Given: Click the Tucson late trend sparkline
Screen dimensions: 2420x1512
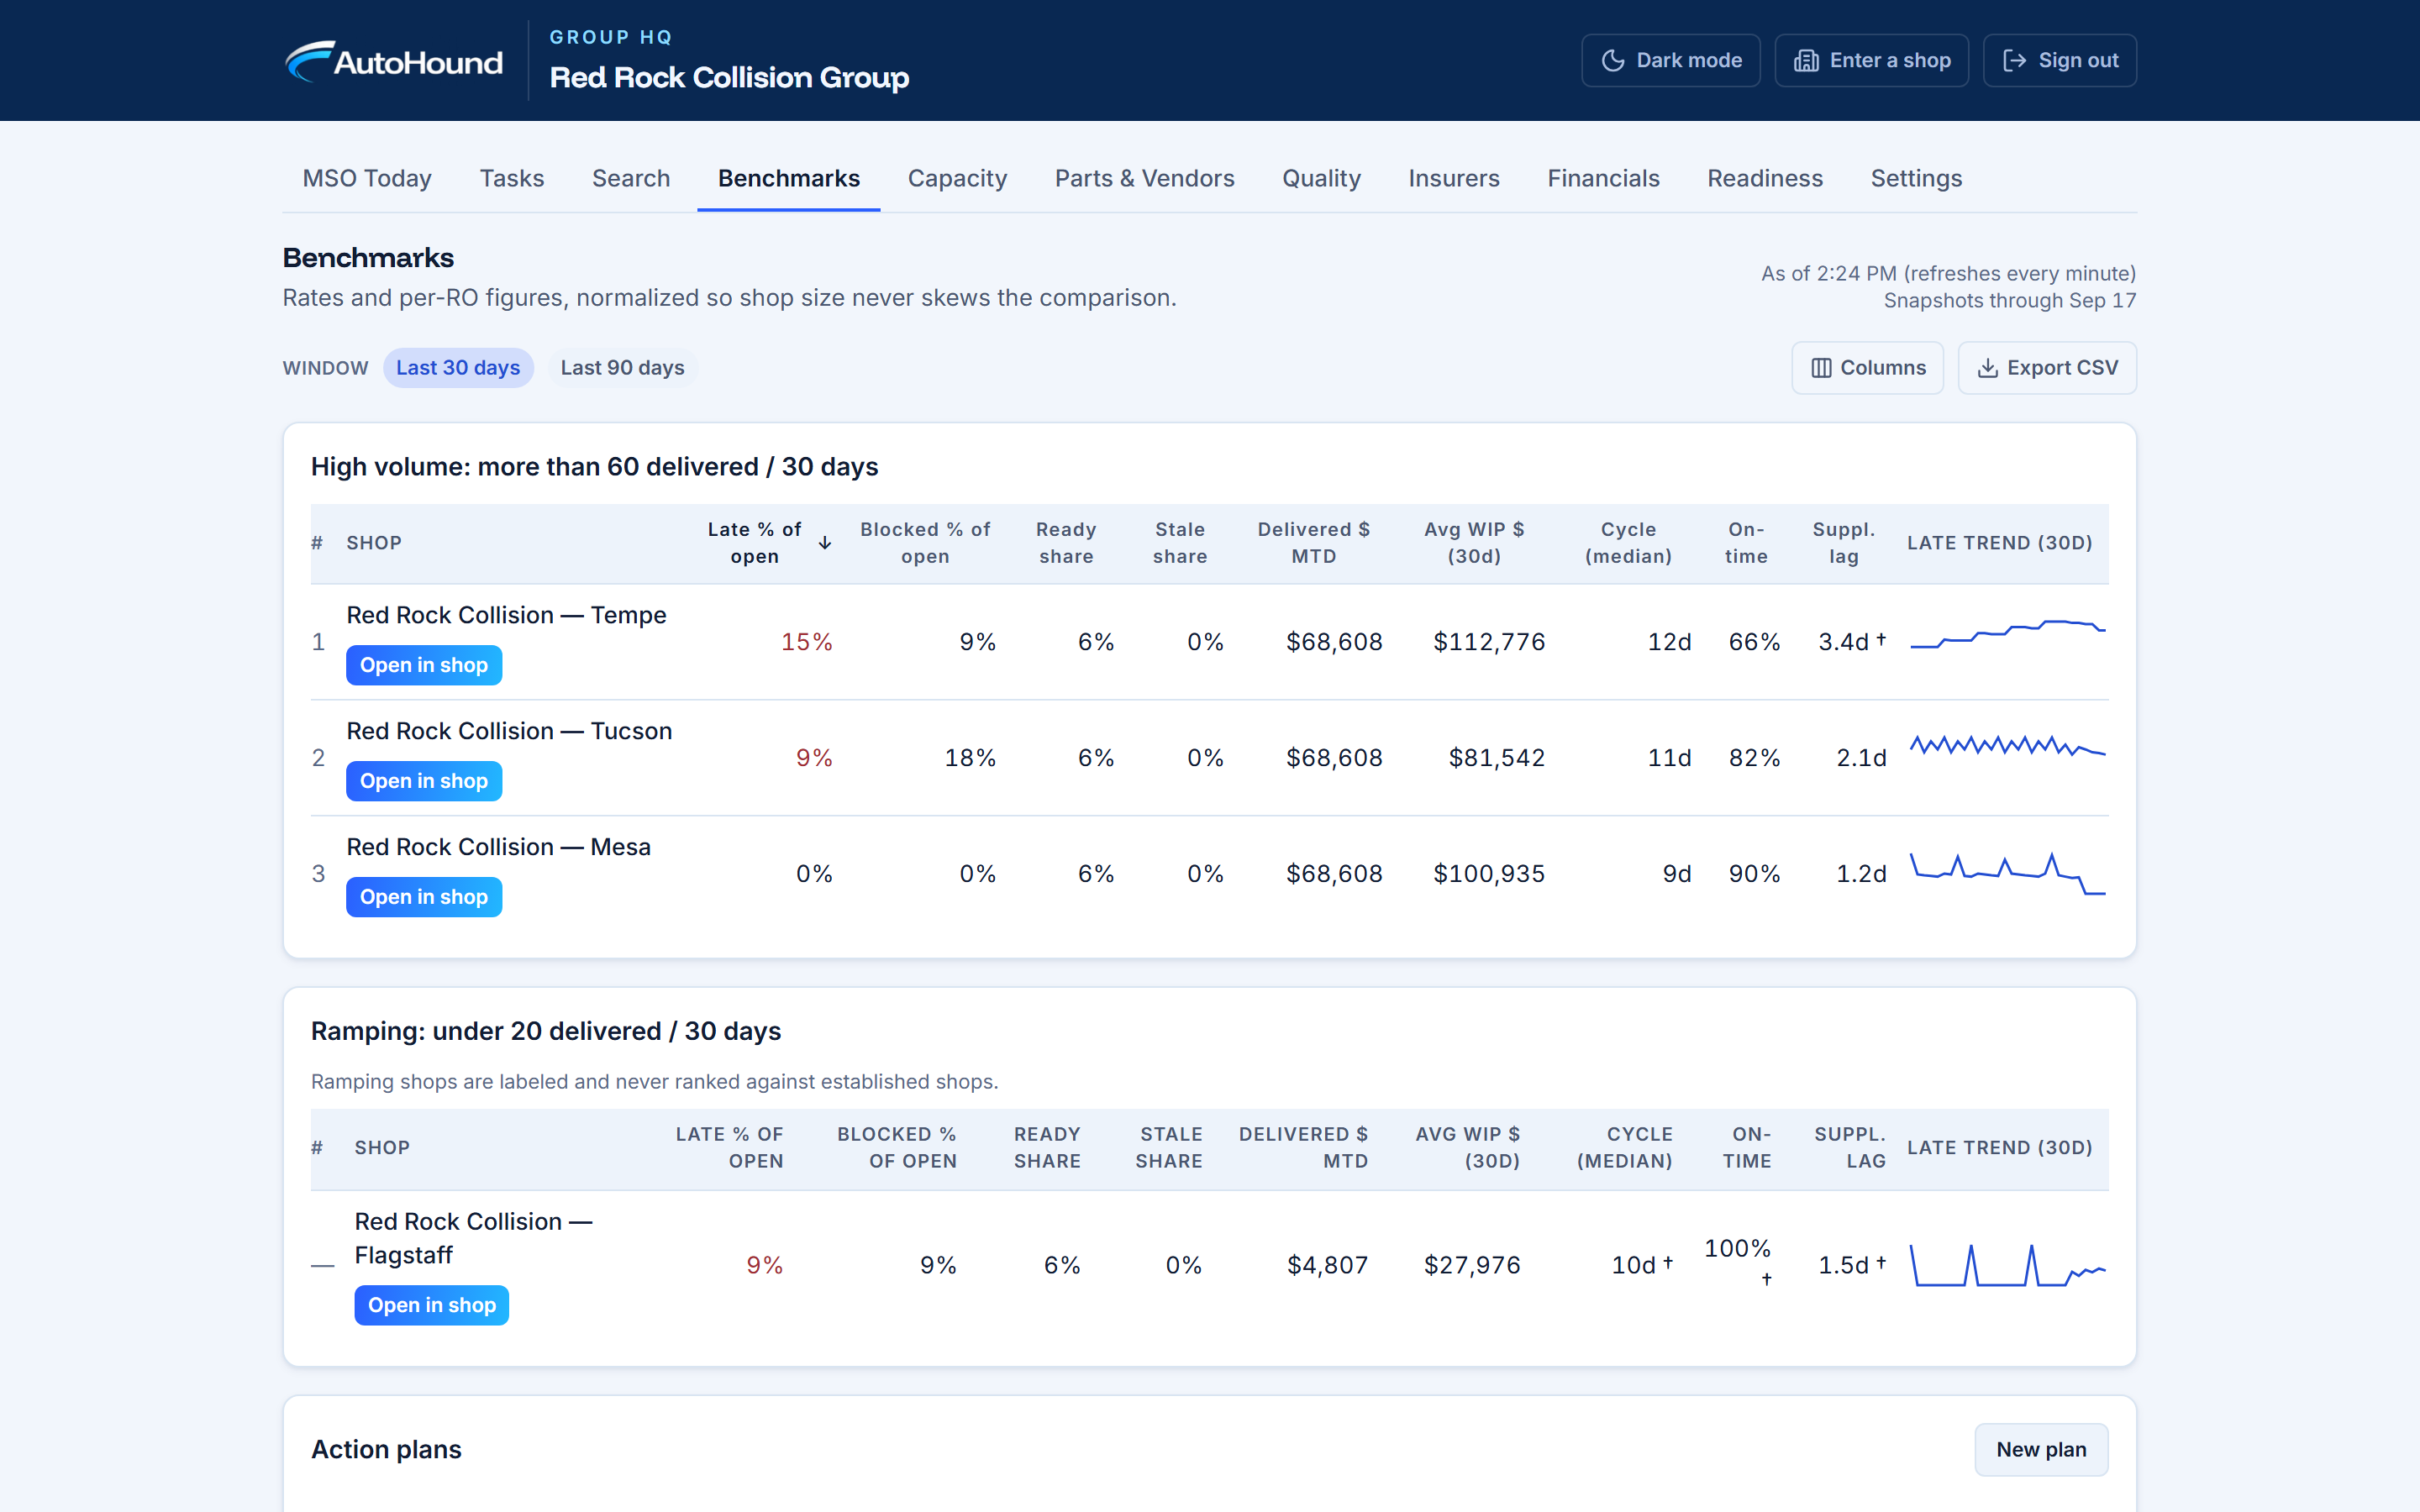Looking at the screenshot, I should pos(2007,746).
